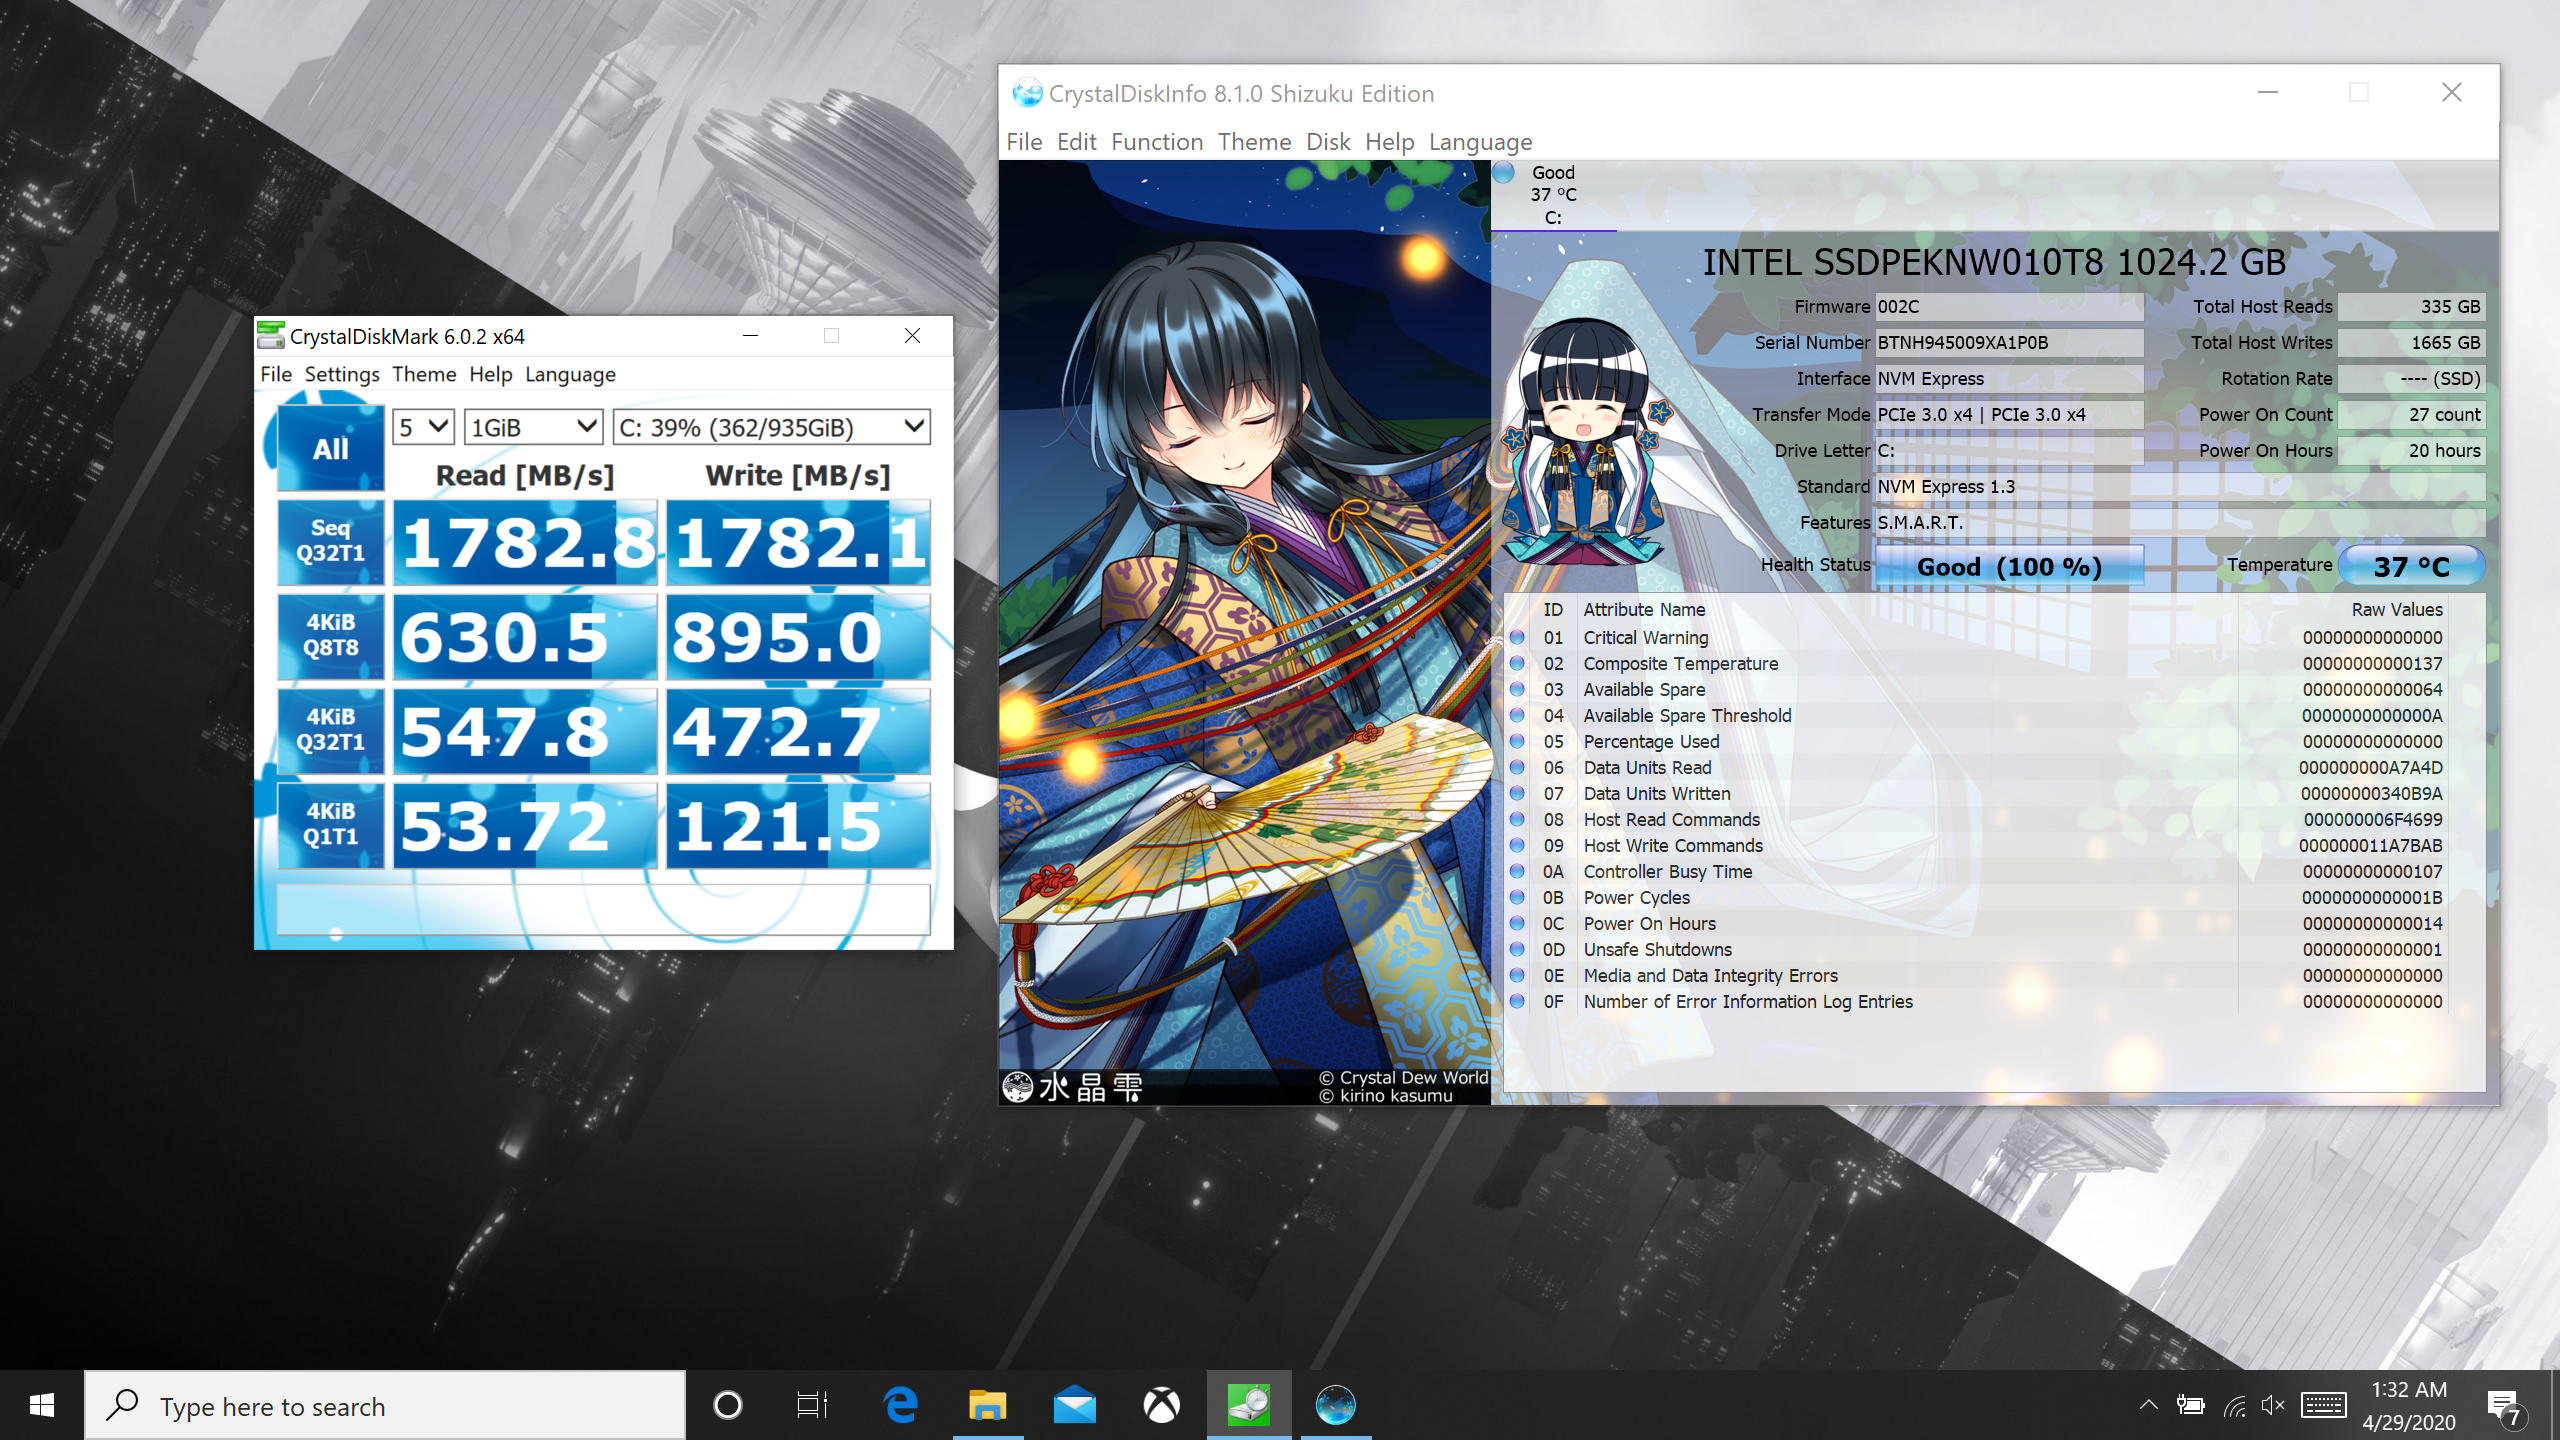Click the Transfer Mode PCIe 3.0 x4 field
2560x1440 pixels.
tap(2009, 415)
